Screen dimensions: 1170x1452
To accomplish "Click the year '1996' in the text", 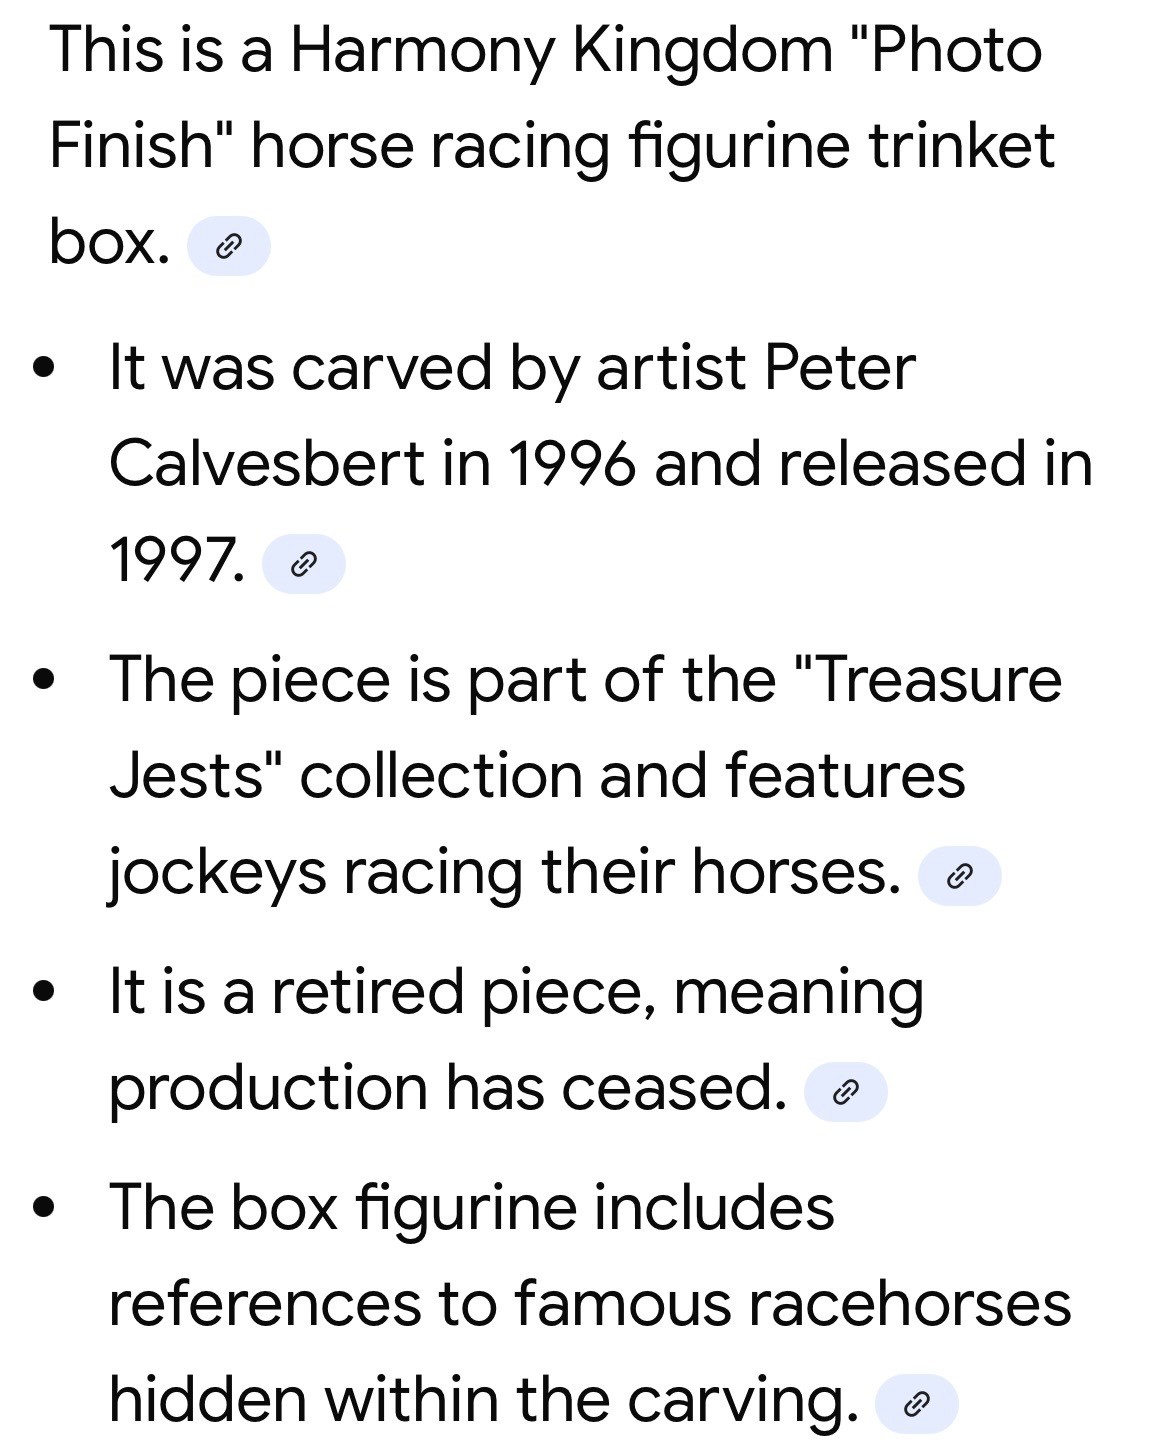I will point(571,464).
